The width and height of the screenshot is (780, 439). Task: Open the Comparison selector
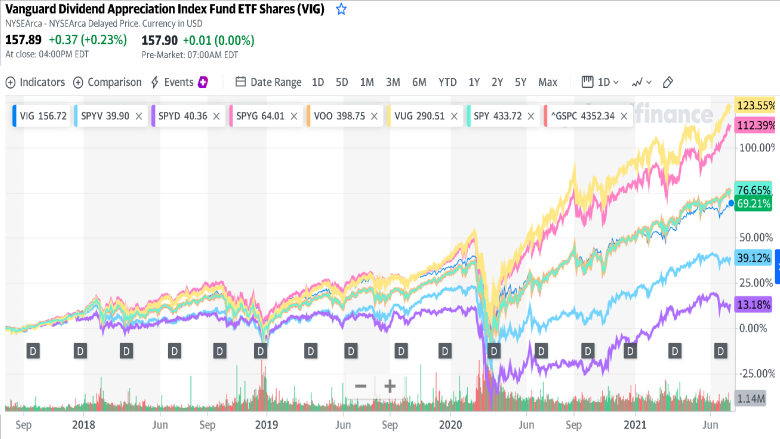[107, 82]
